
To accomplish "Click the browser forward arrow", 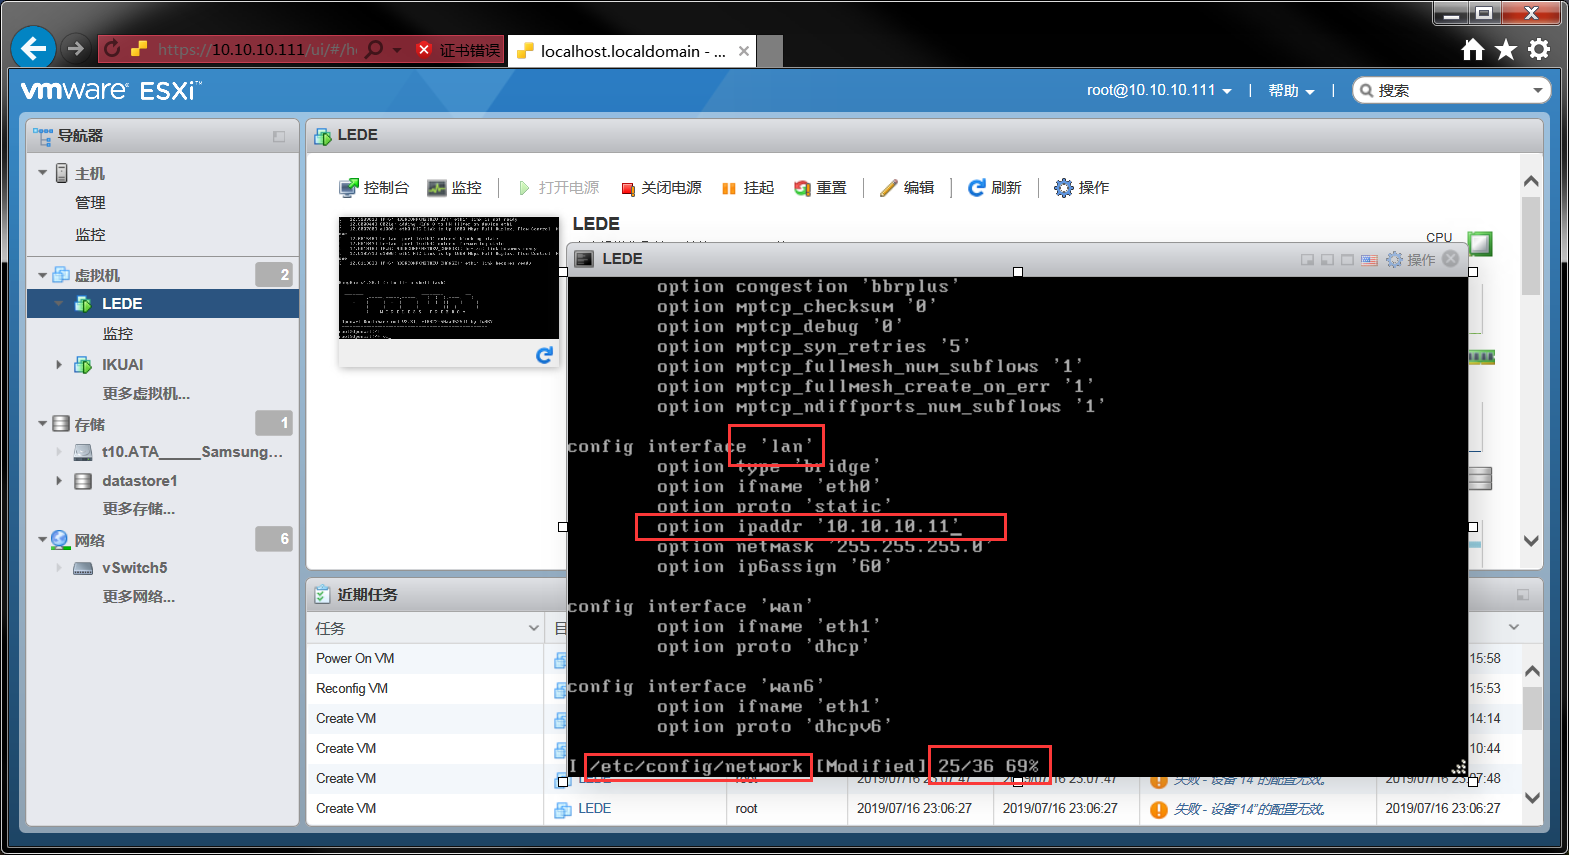I will tap(75, 48).
